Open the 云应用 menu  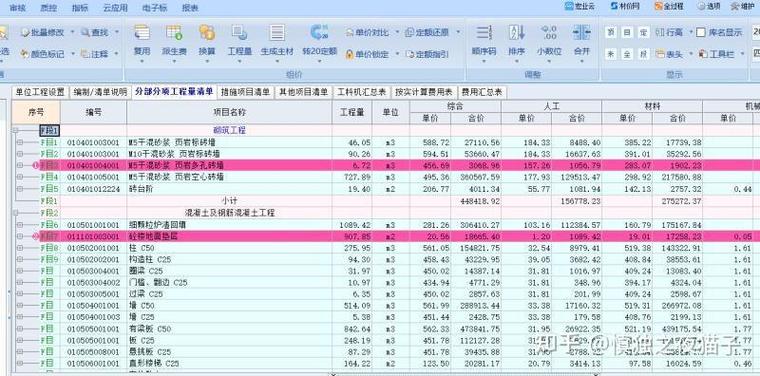[115, 8]
